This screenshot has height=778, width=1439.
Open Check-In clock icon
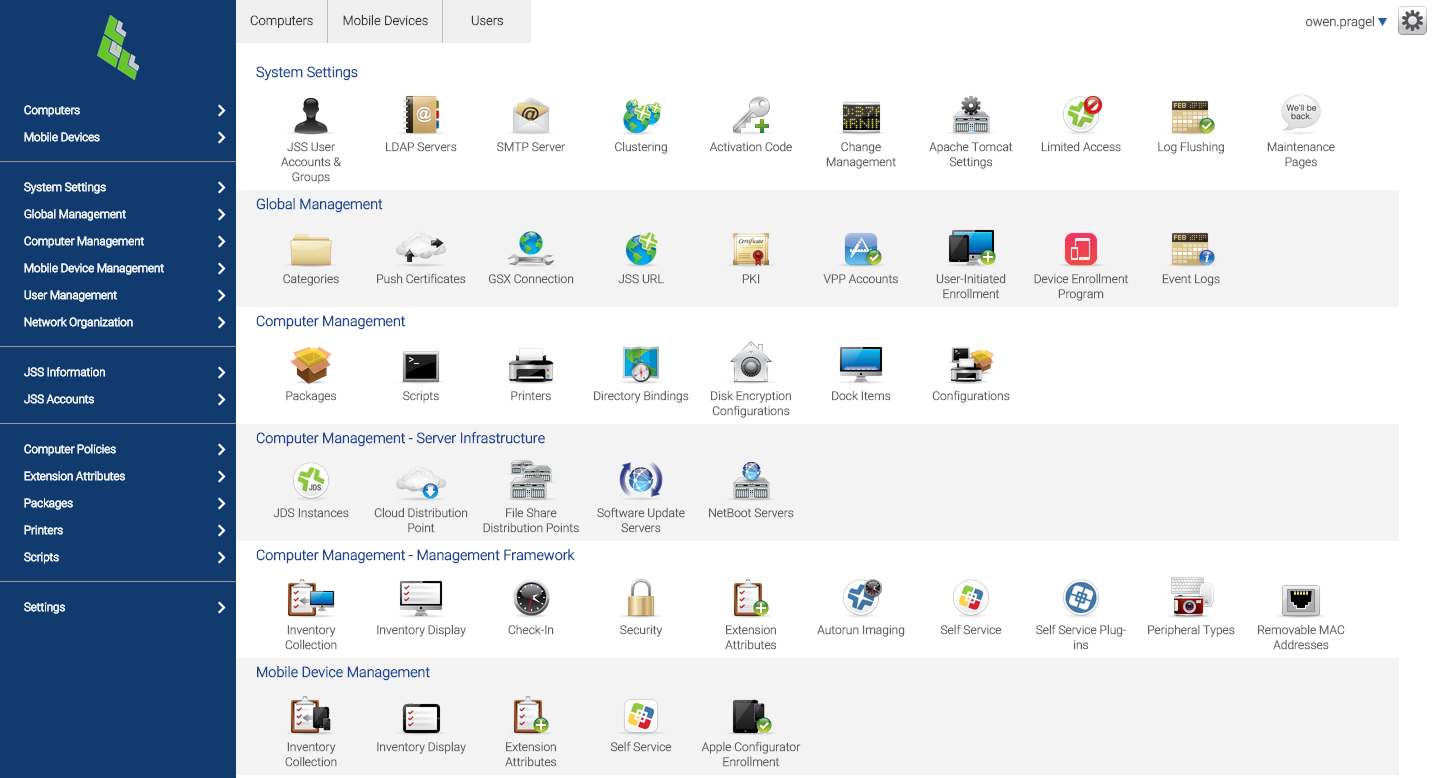point(531,599)
